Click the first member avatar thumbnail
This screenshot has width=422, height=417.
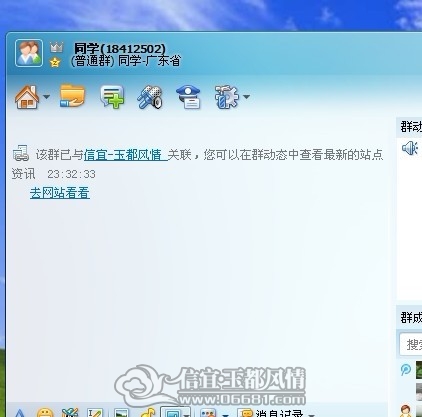pos(419,370)
